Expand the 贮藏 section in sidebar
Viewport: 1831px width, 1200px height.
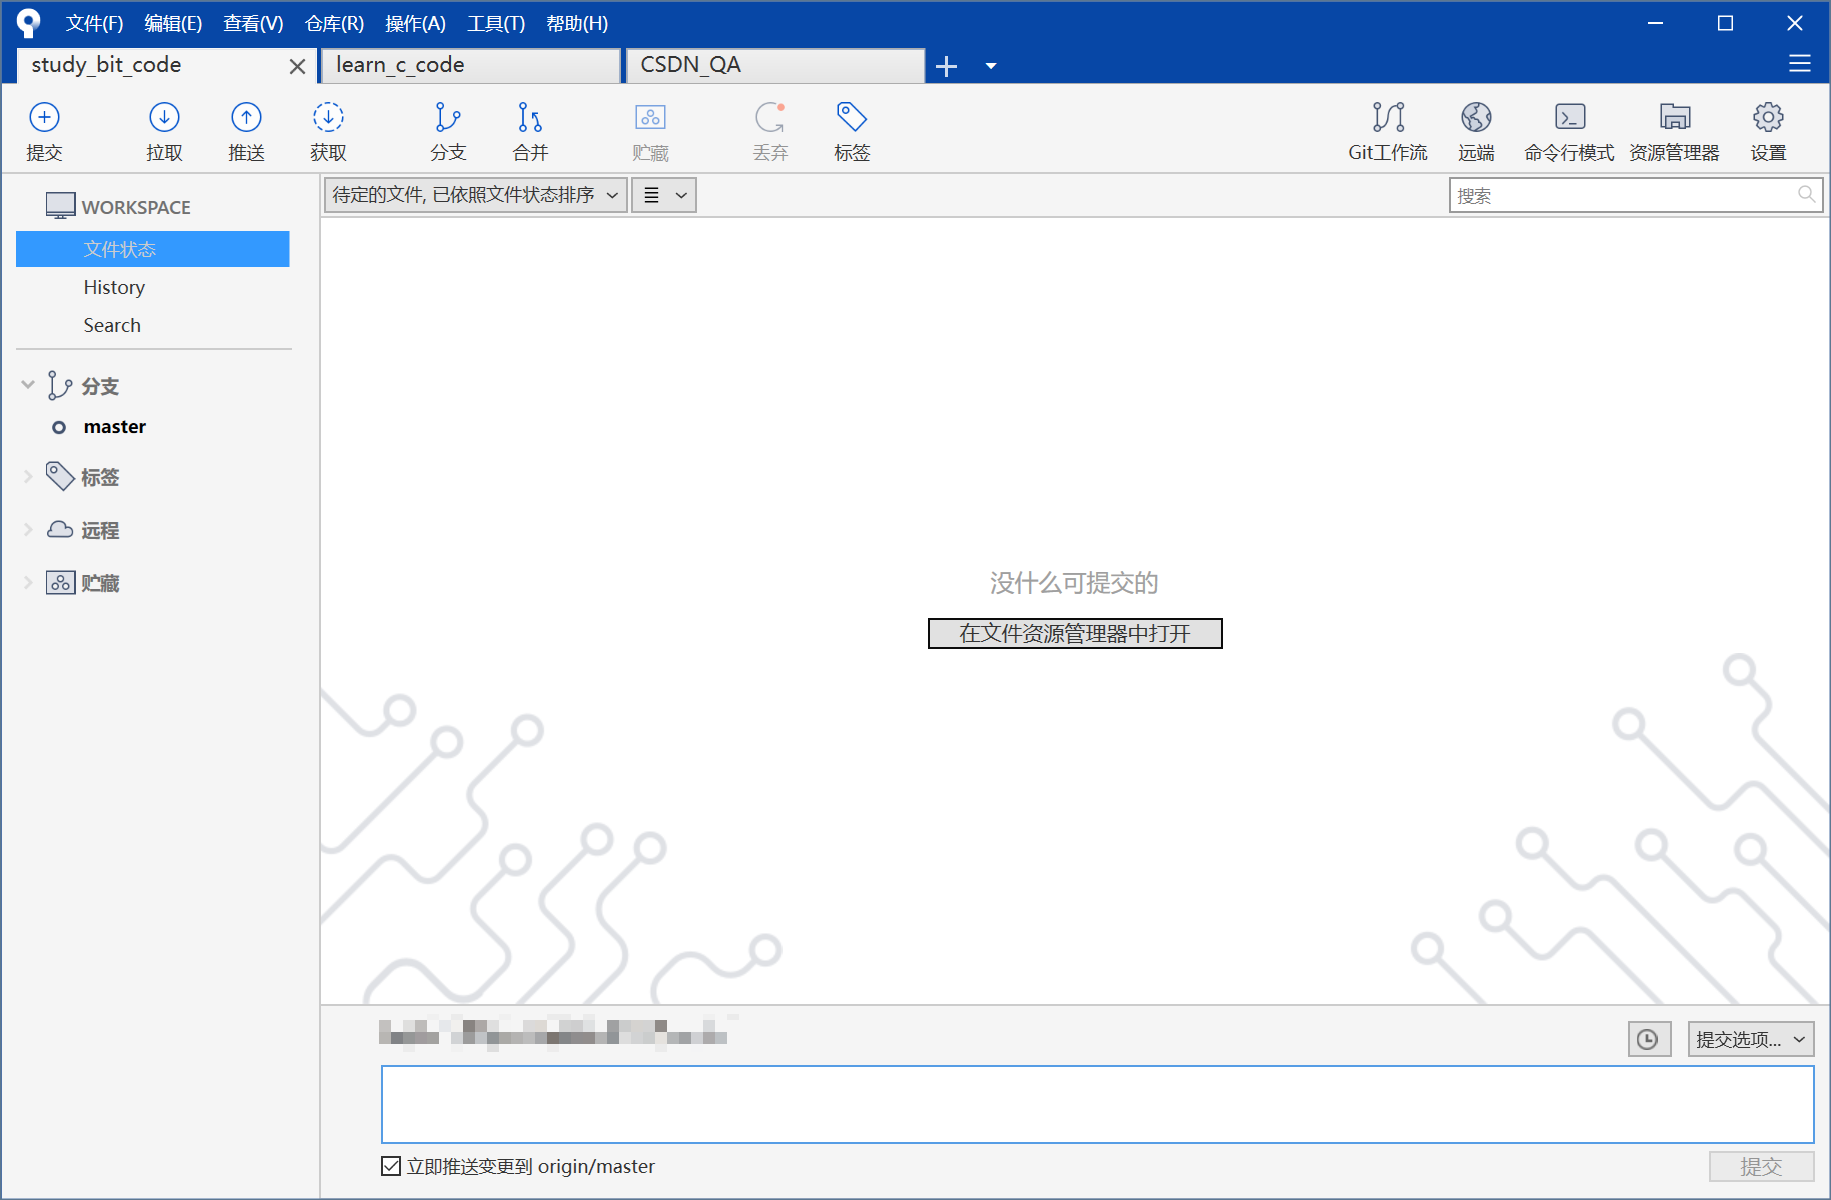coord(28,582)
